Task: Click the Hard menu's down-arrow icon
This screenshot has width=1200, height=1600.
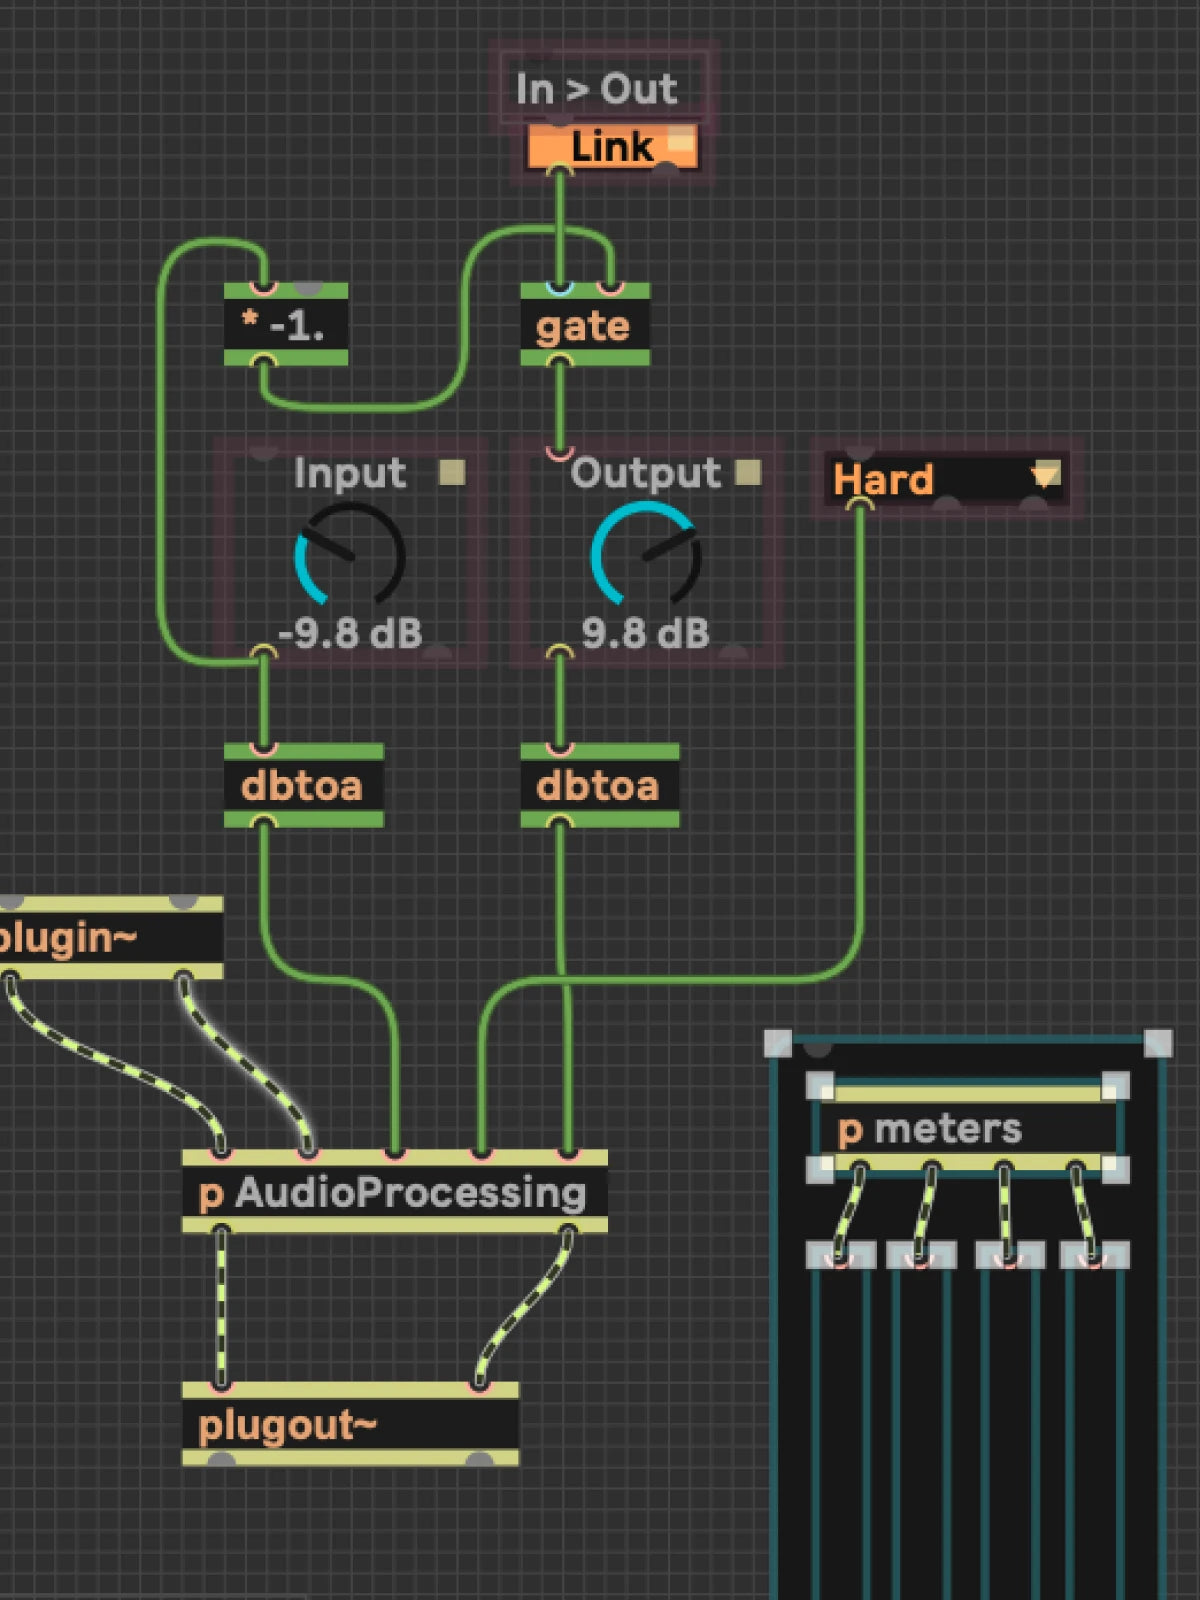Action: click(x=1045, y=475)
